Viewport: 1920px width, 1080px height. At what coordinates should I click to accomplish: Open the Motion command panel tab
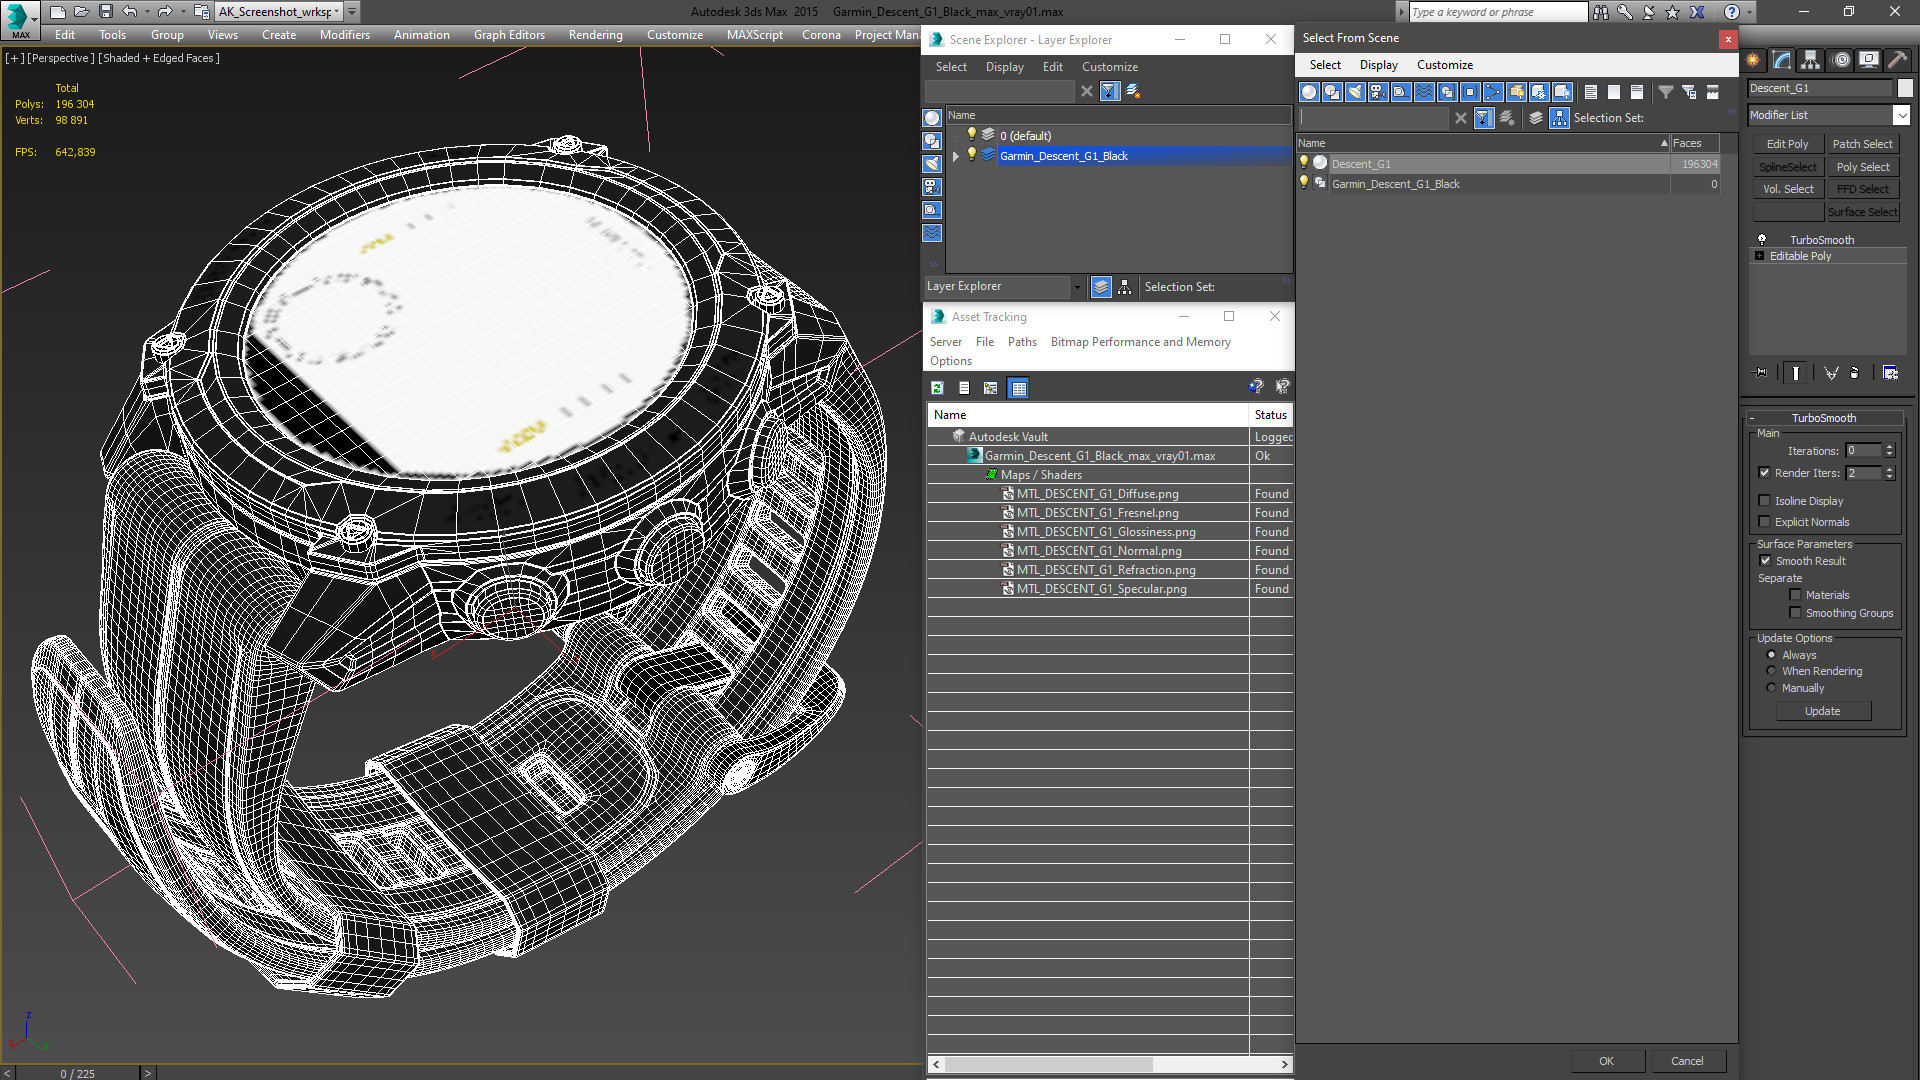[1841, 60]
